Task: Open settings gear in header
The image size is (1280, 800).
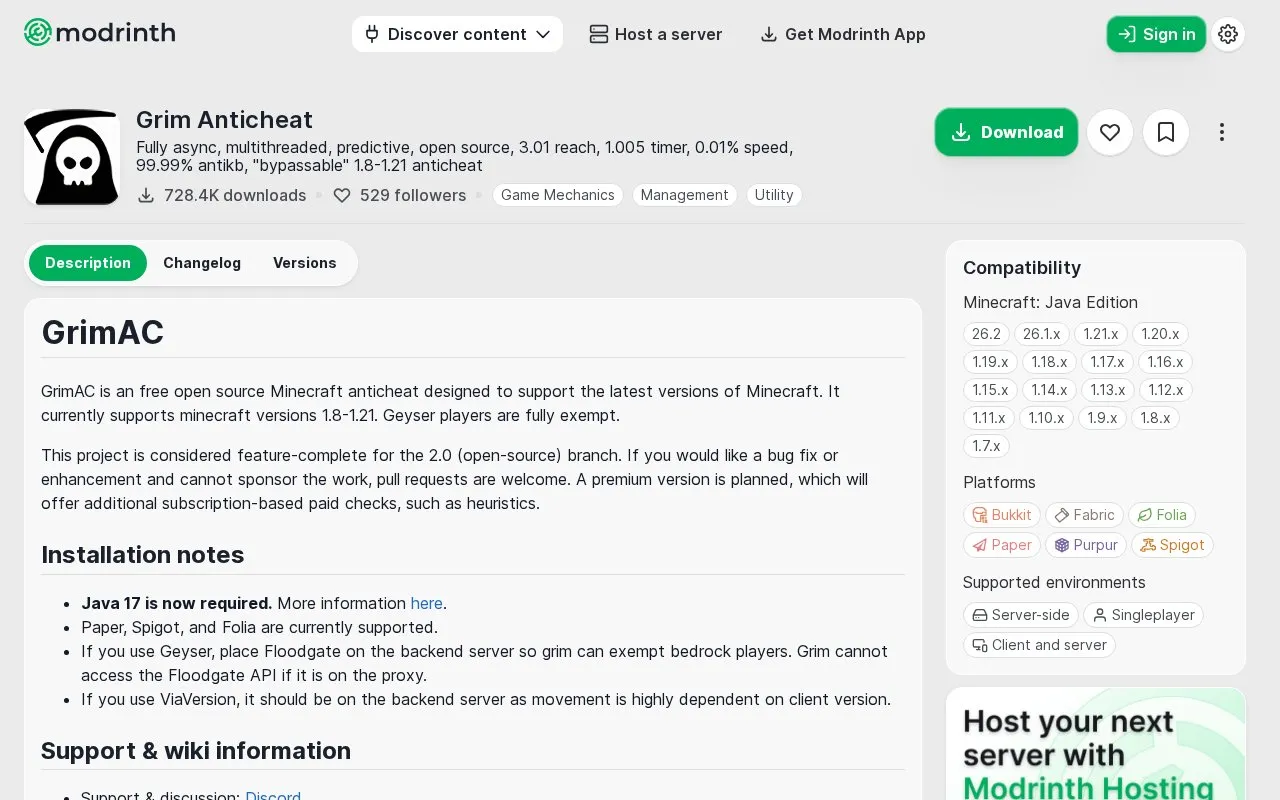Action: tap(1228, 34)
